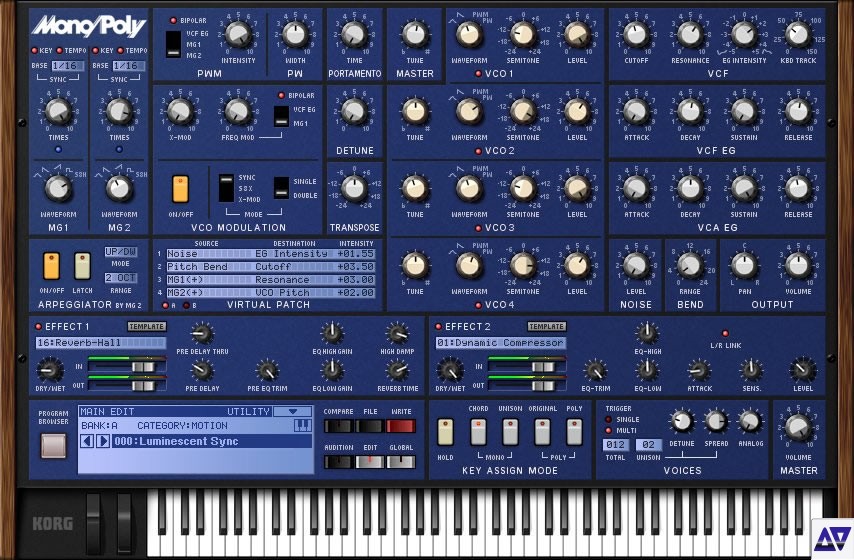Image resolution: width=854 pixels, height=560 pixels.
Task: Select the Original key assign mode
Action: (x=542, y=432)
